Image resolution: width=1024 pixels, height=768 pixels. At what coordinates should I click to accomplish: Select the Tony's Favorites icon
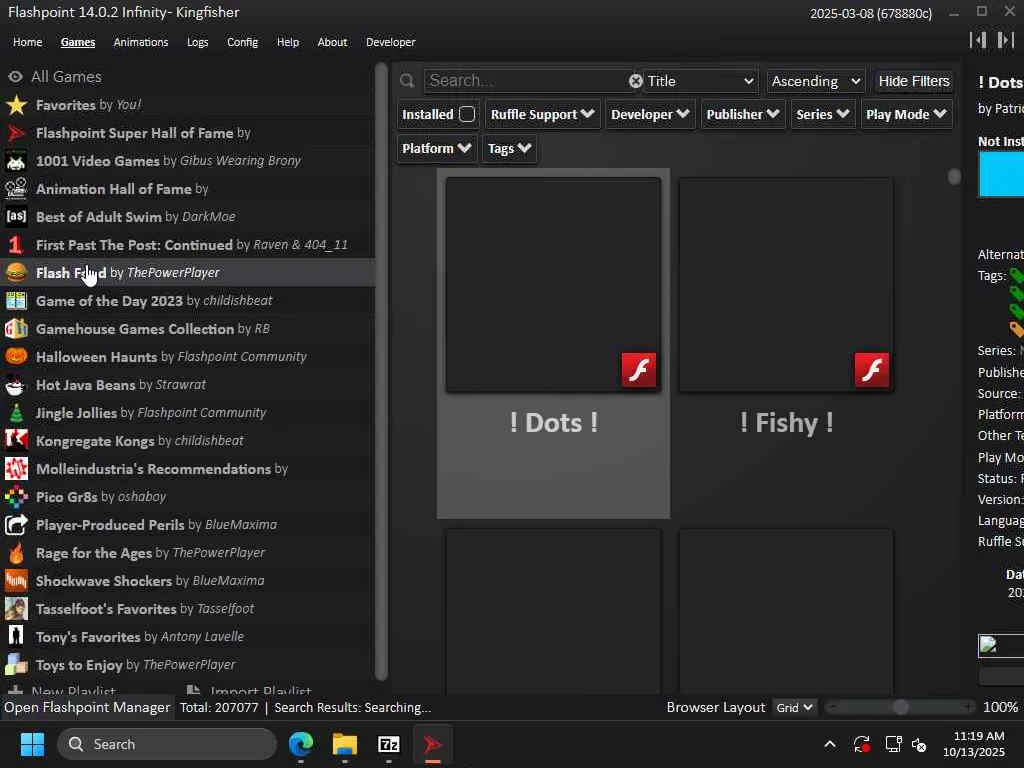pyautogui.click(x=16, y=637)
